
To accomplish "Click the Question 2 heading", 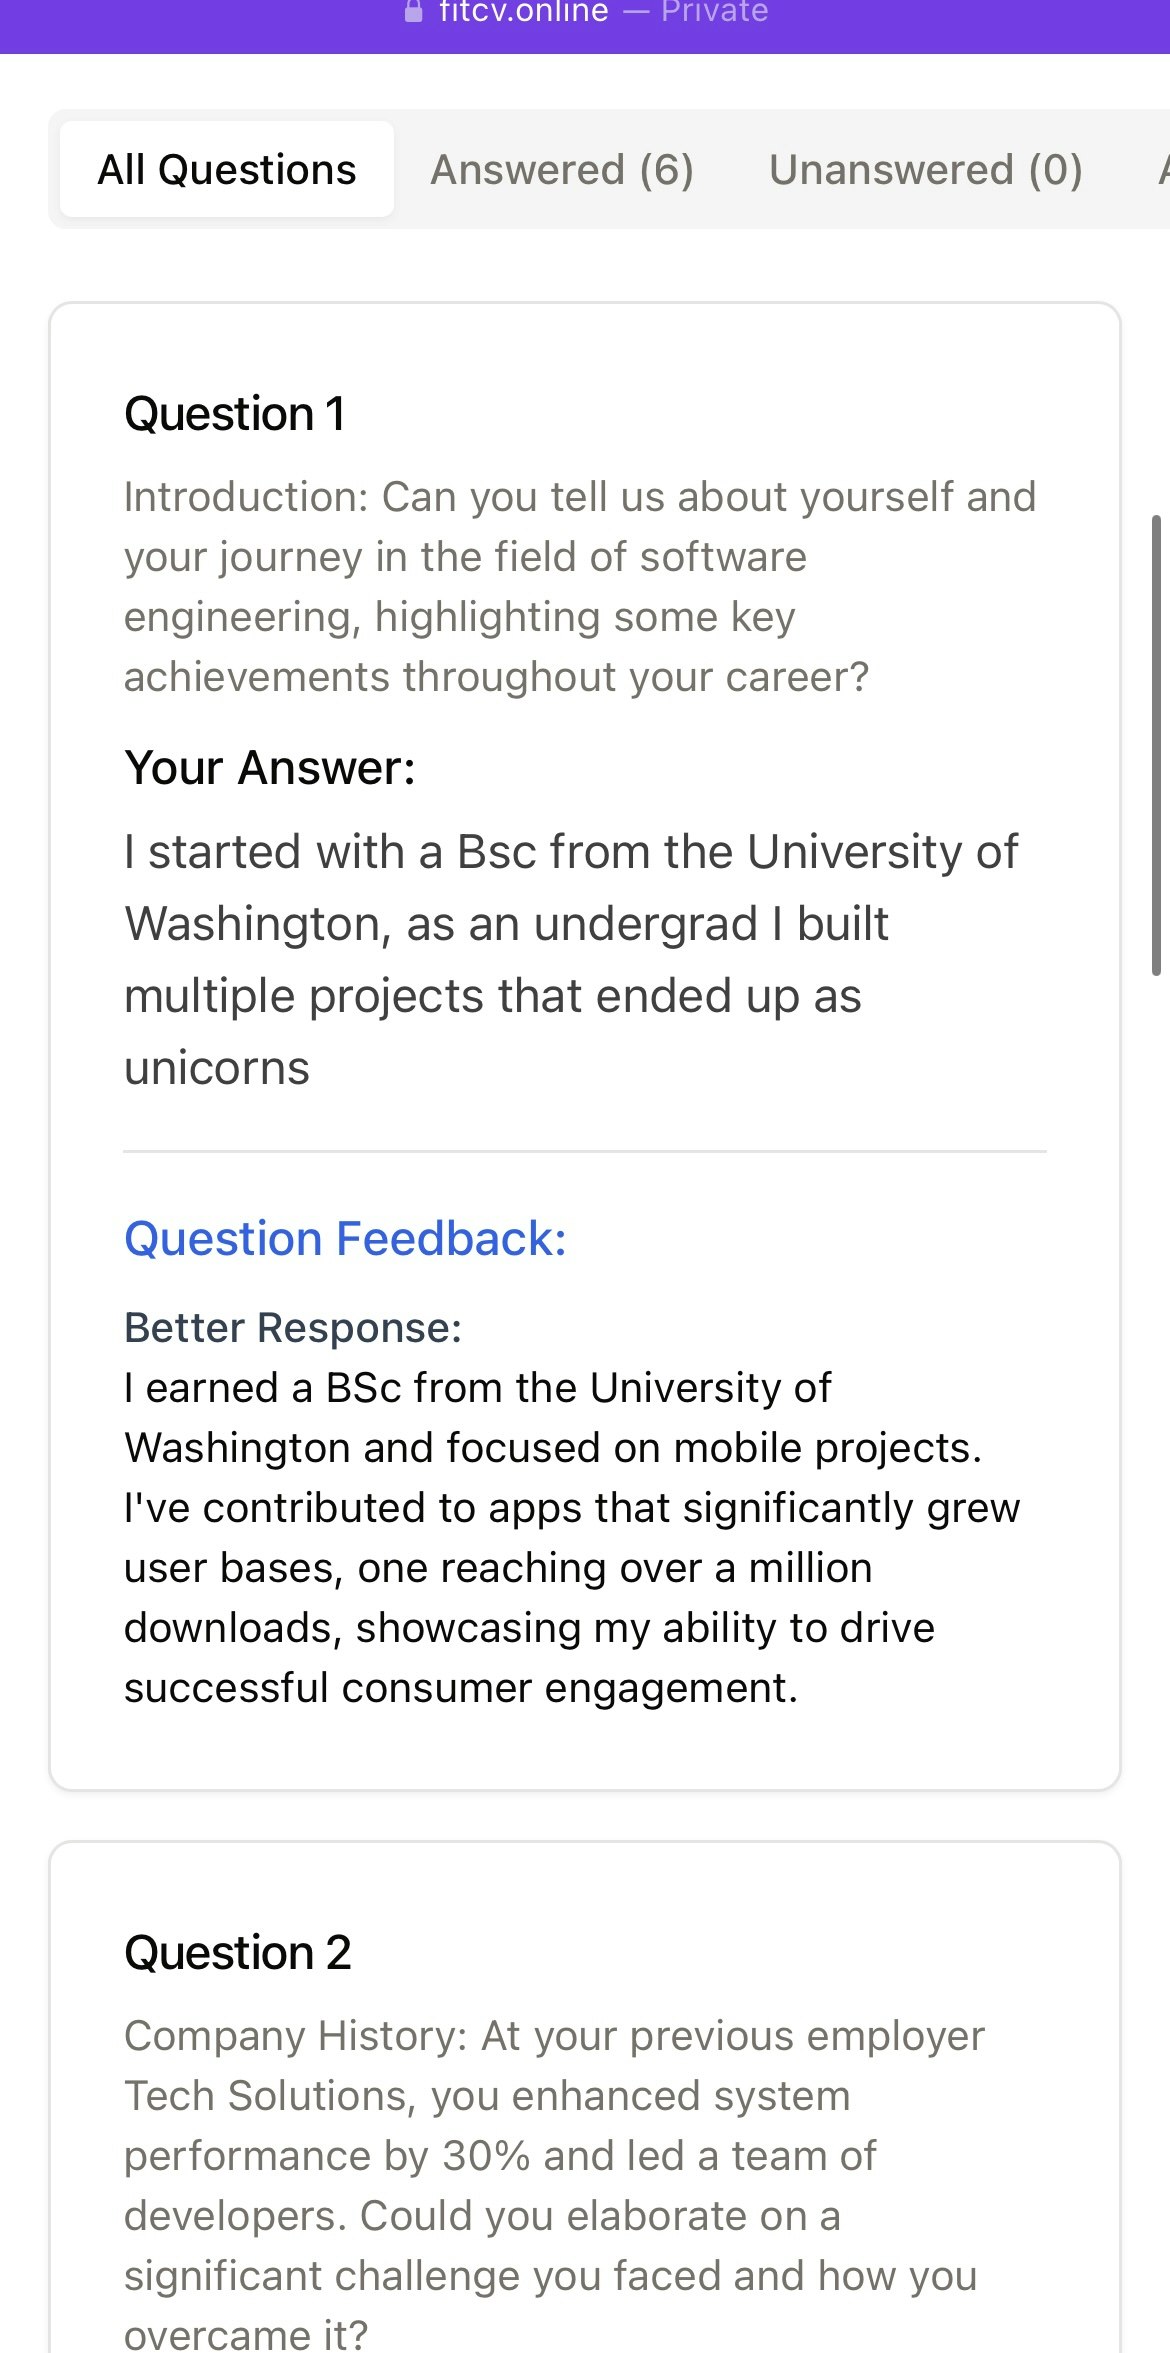I will tap(238, 1953).
